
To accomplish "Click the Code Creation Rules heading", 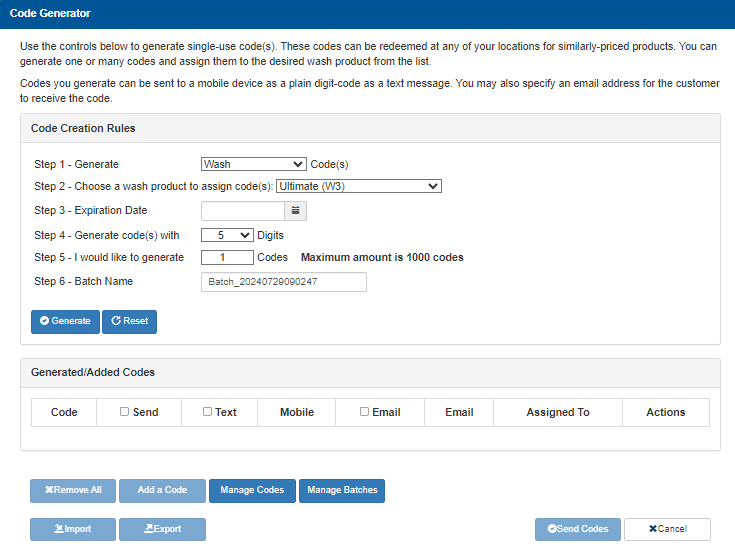I will tap(83, 128).
